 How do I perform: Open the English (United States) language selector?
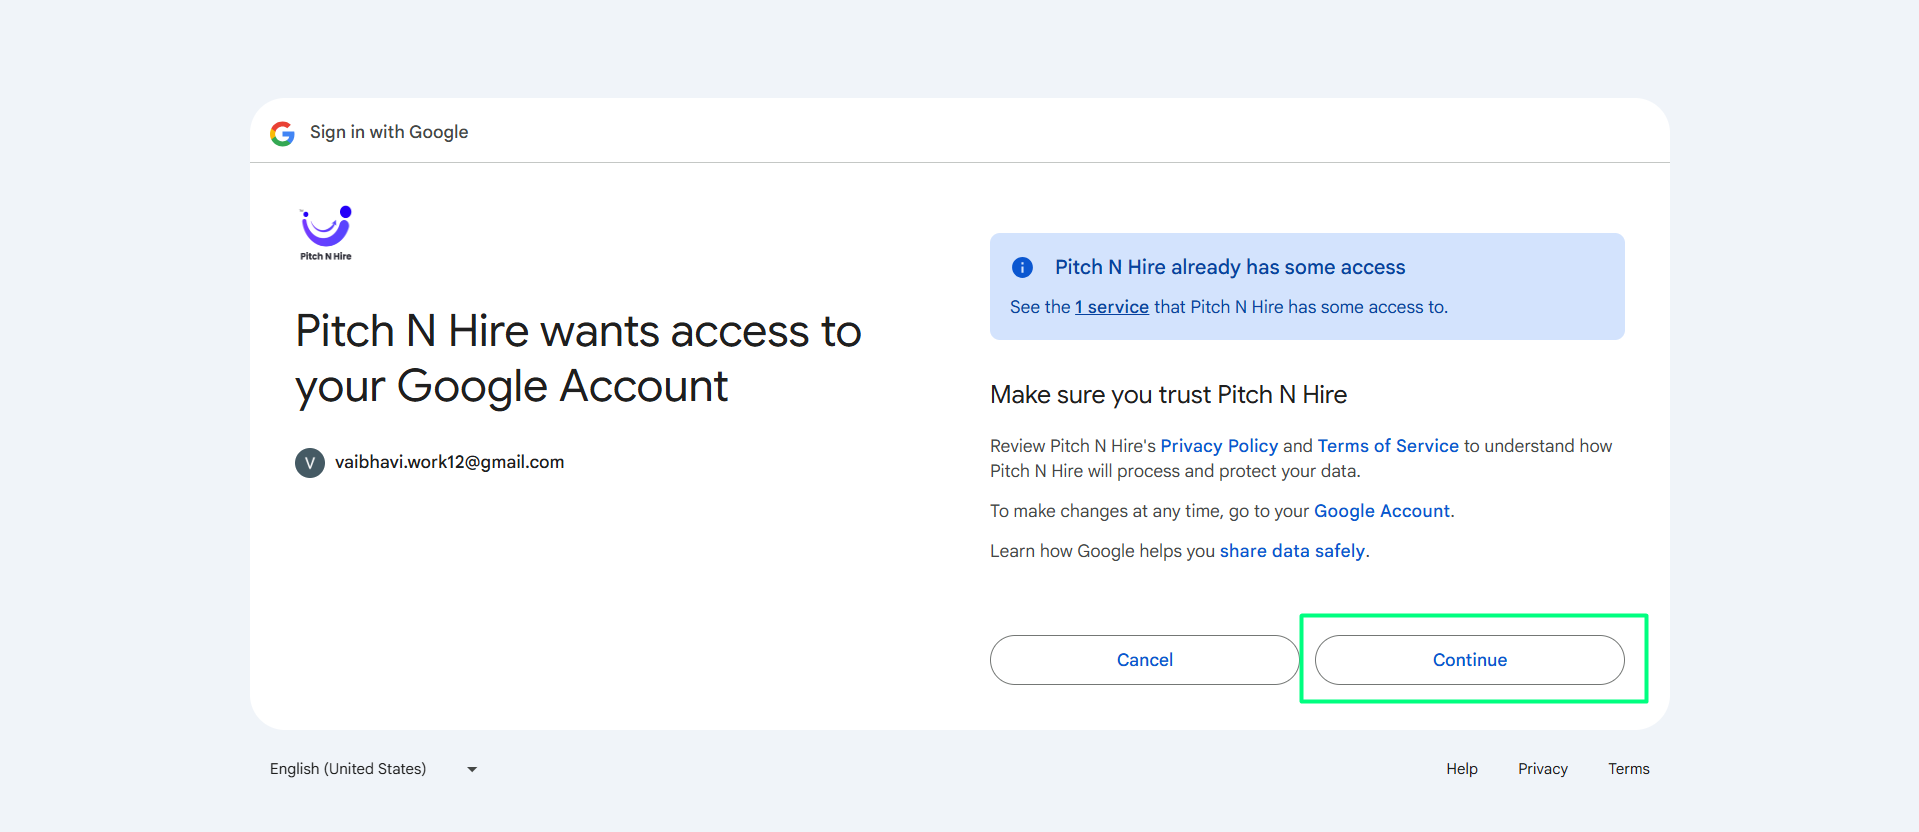click(374, 769)
